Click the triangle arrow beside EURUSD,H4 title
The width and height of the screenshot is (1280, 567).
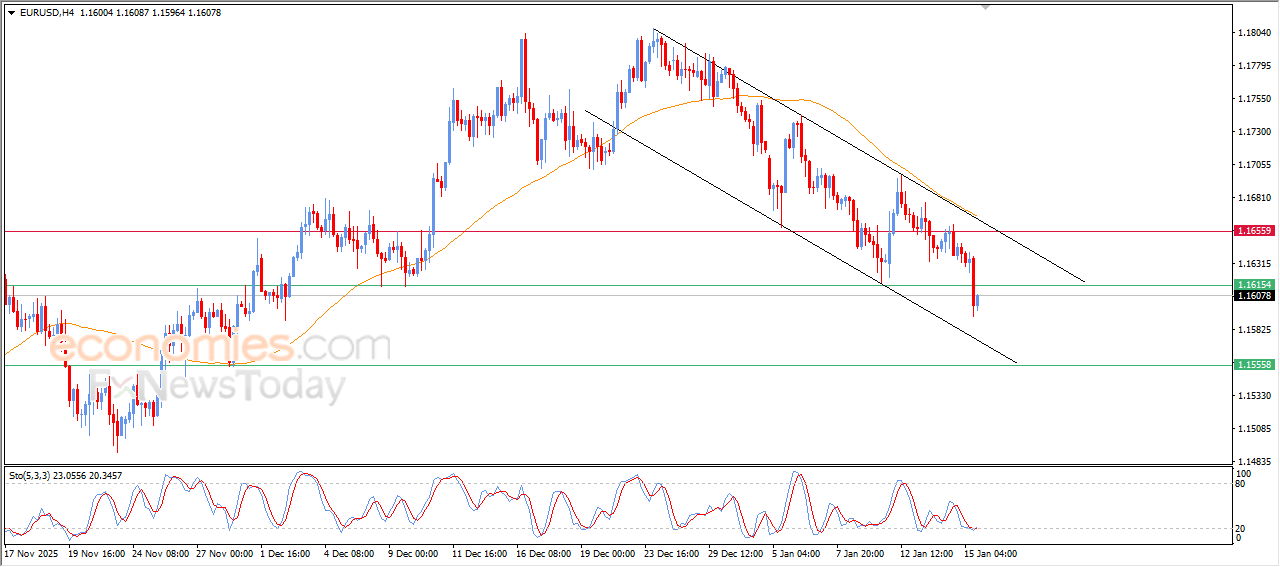(x=11, y=12)
